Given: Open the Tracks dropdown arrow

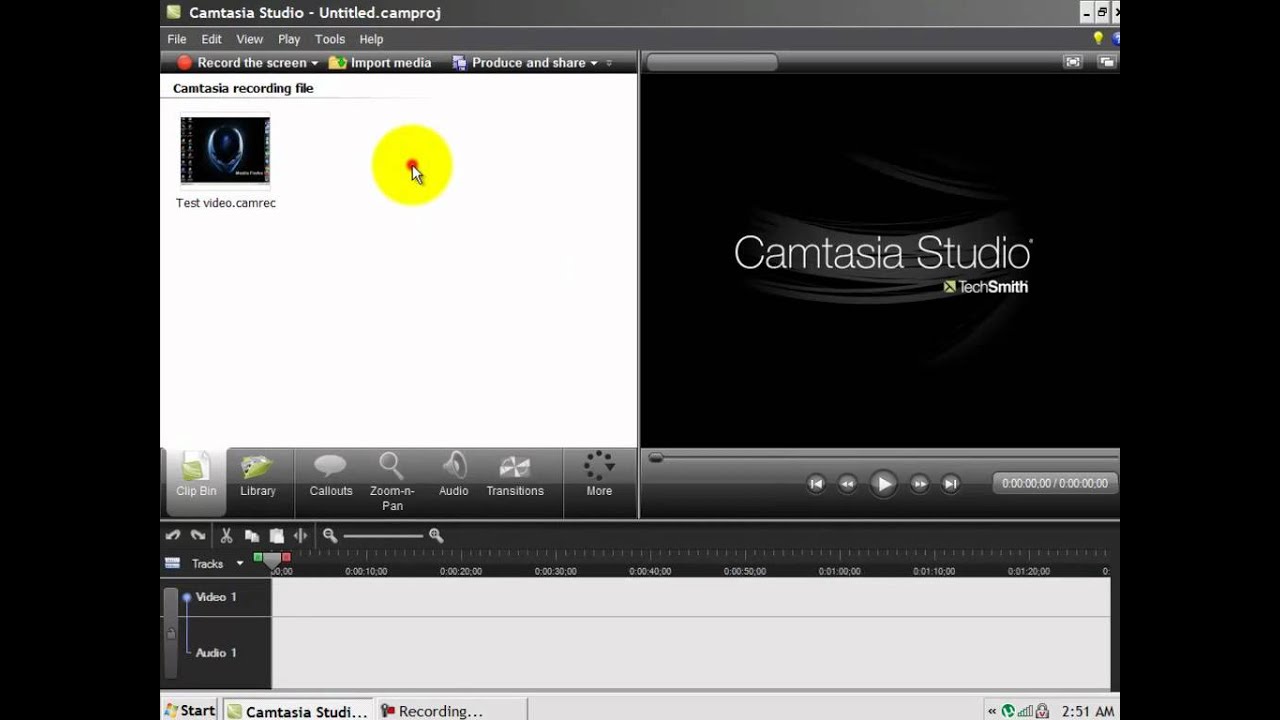Looking at the screenshot, I should [239, 563].
